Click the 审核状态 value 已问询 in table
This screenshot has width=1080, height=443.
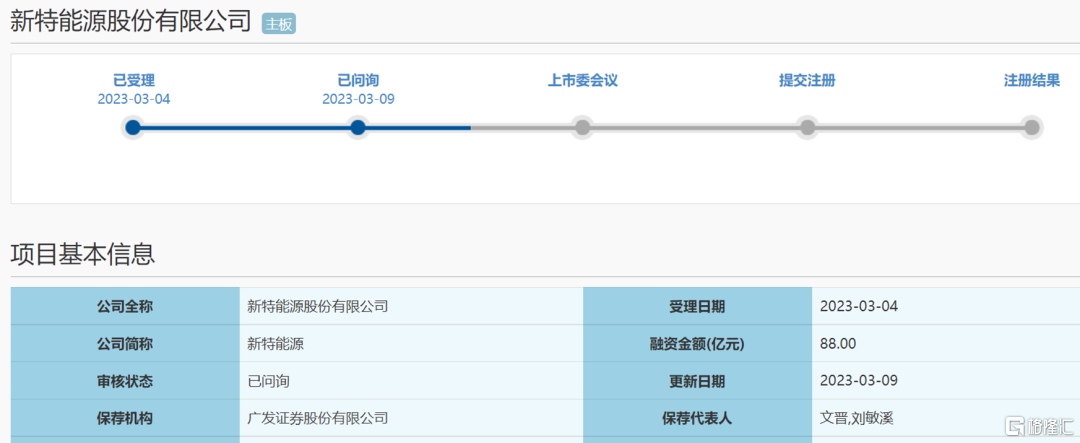point(268,381)
